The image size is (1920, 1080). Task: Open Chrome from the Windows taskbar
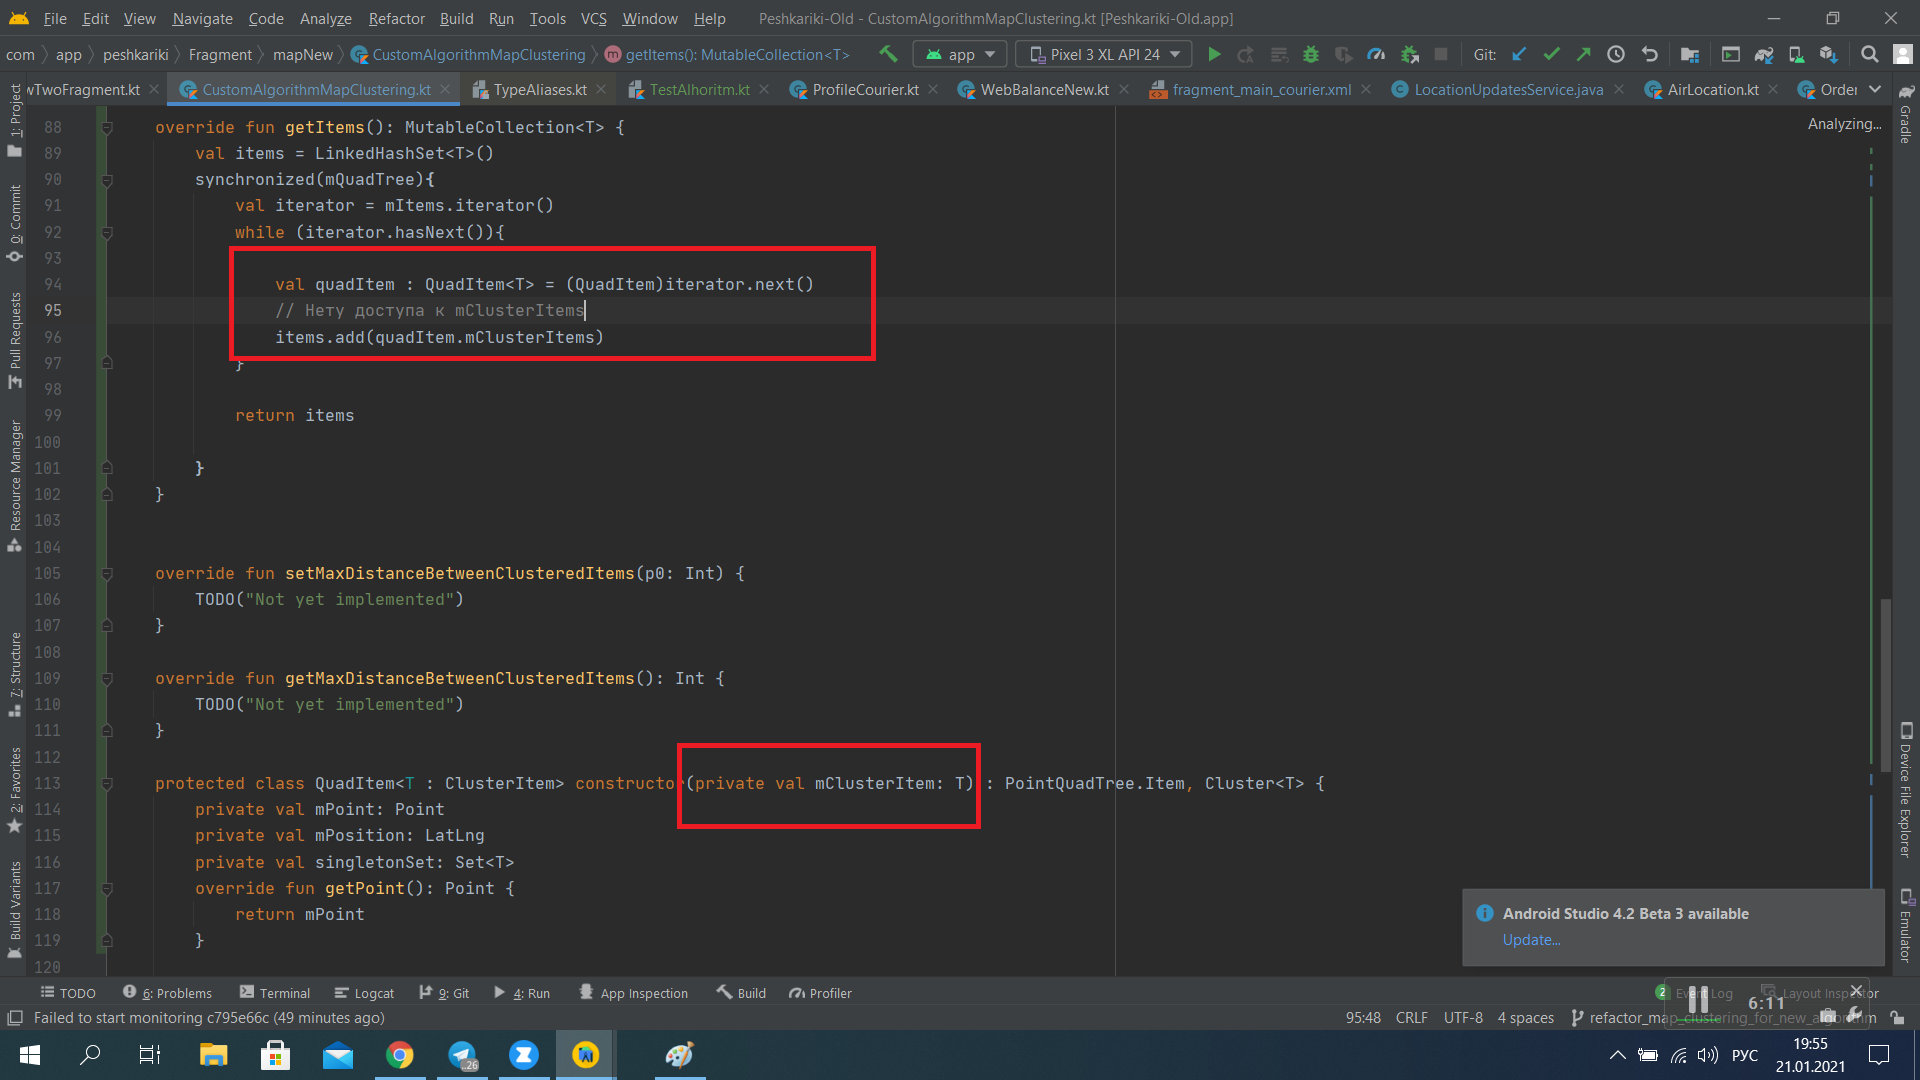[400, 1055]
